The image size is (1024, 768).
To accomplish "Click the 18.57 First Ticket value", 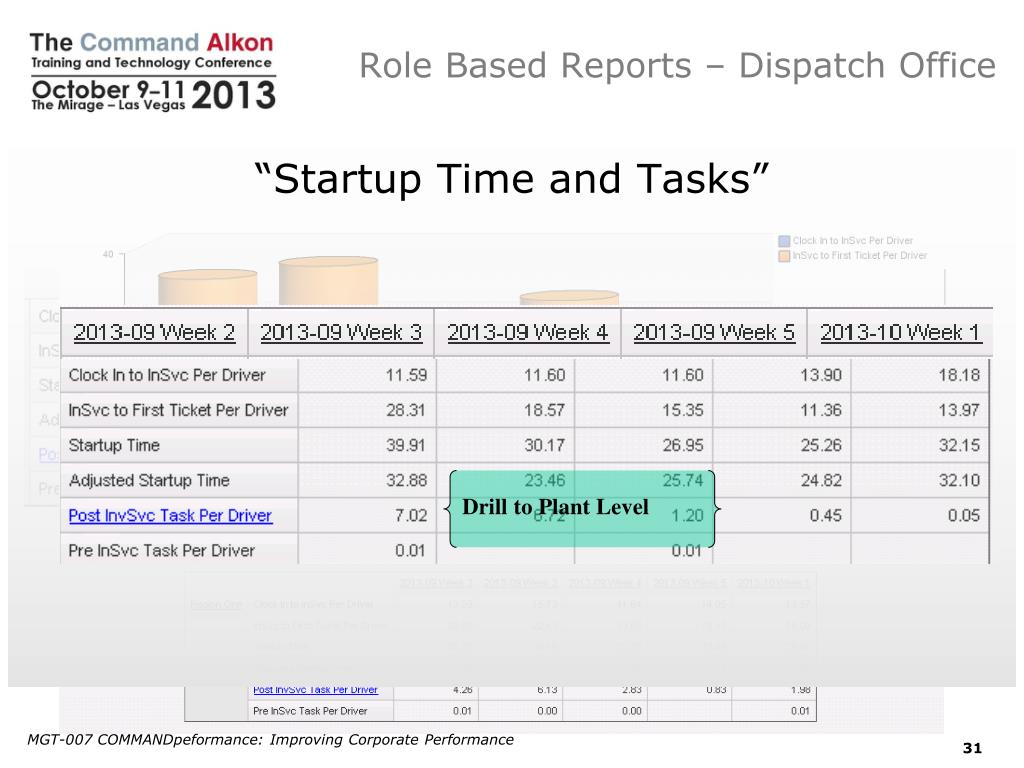I will (544, 410).
